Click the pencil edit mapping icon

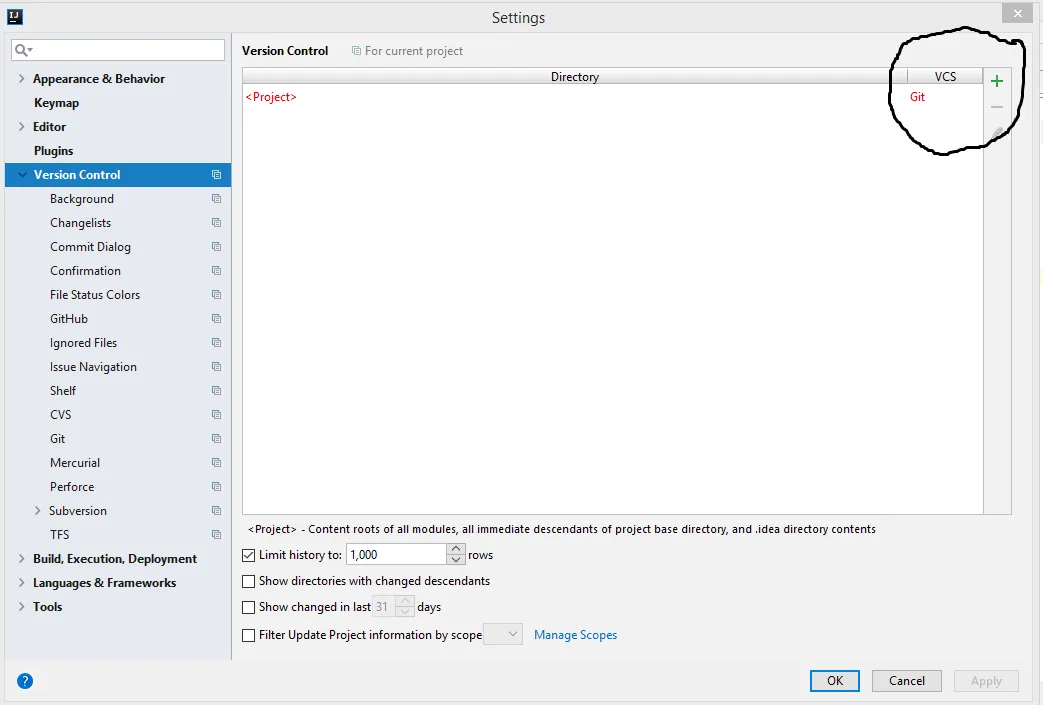(996, 134)
